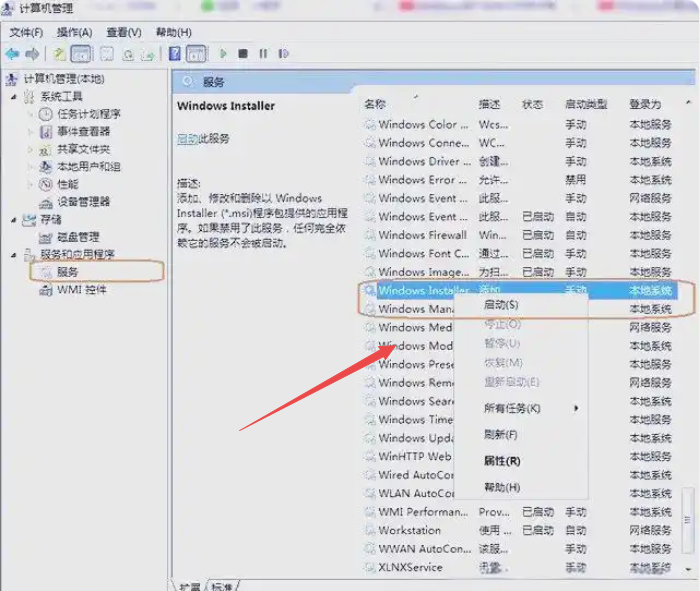Click the Refresh toolbar icon
Screen dimensions: 700x591
coord(128,54)
